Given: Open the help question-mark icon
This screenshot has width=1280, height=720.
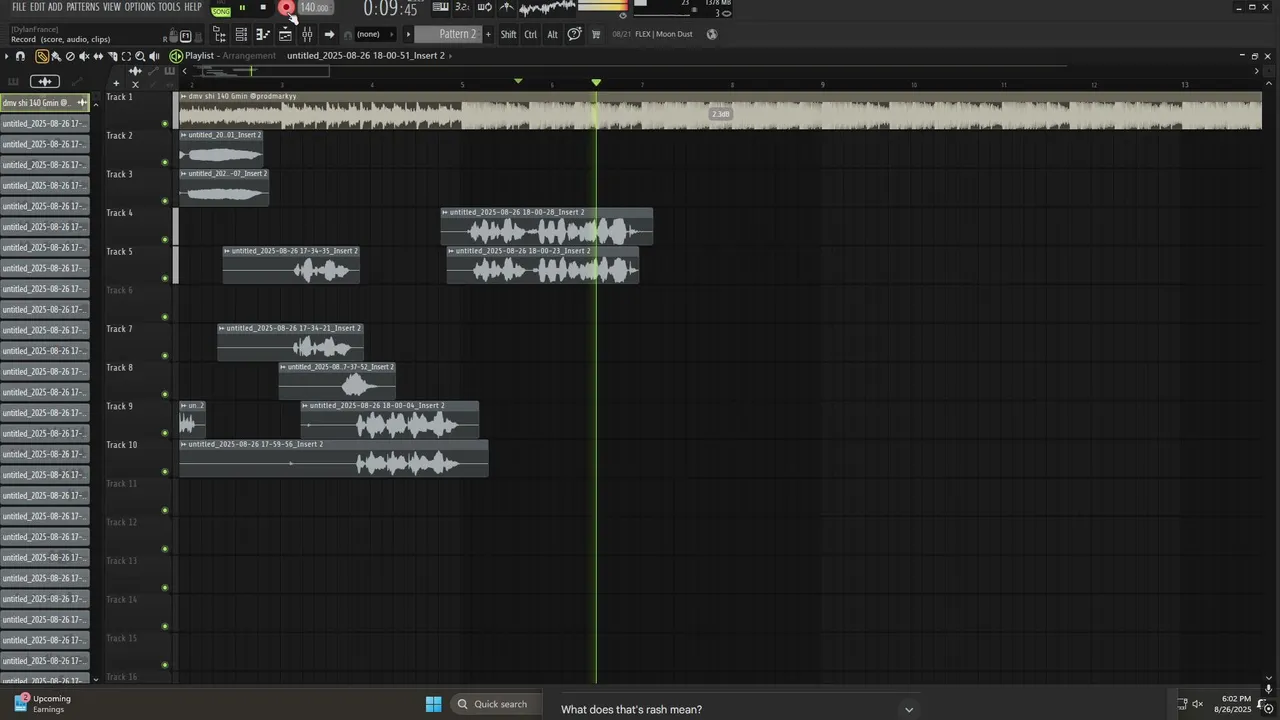Looking at the screenshot, I should pyautogui.click(x=575, y=34).
